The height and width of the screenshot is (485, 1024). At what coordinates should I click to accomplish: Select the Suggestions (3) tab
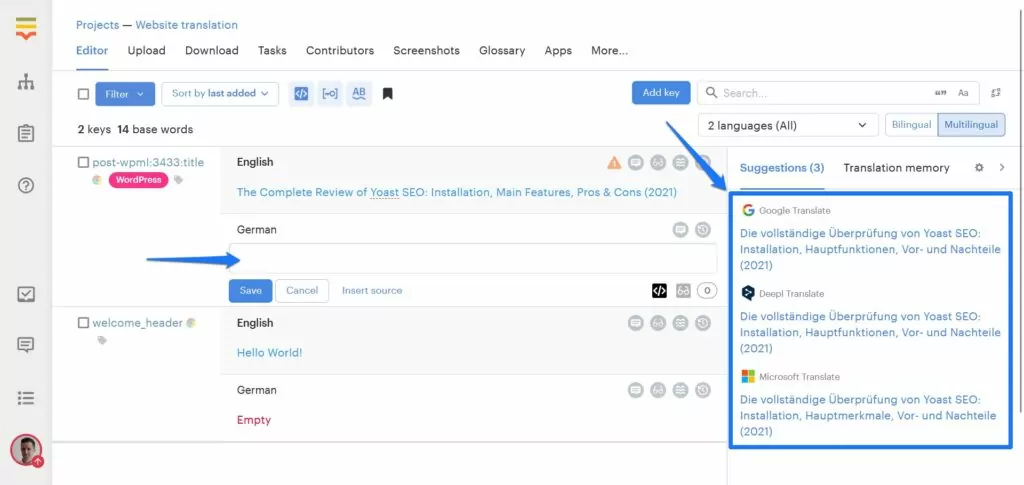coord(782,168)
